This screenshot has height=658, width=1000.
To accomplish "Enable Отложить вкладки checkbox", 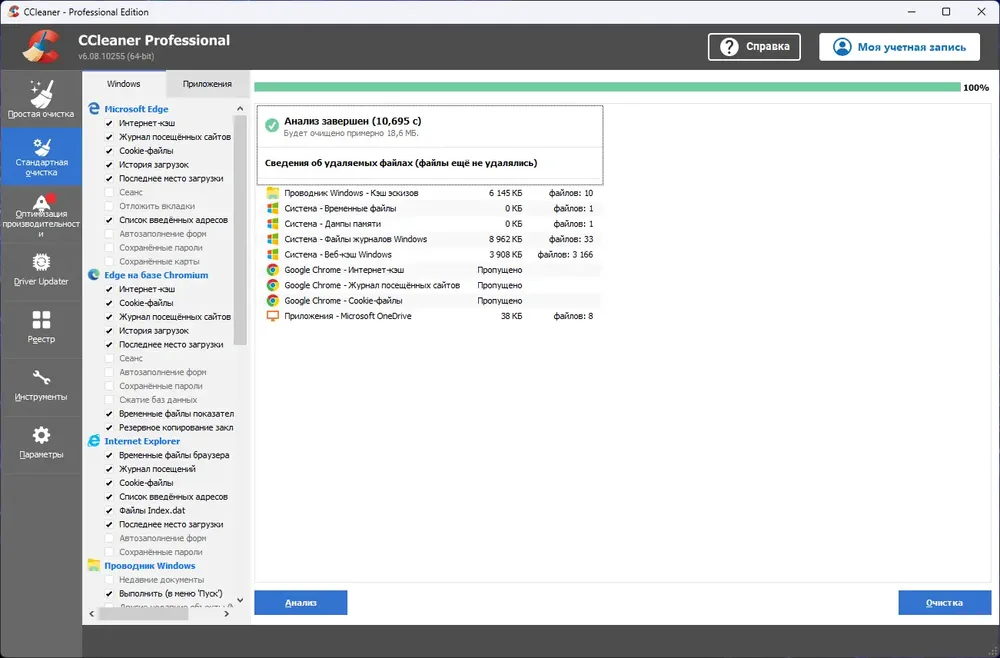I will [x=109, y=206].
